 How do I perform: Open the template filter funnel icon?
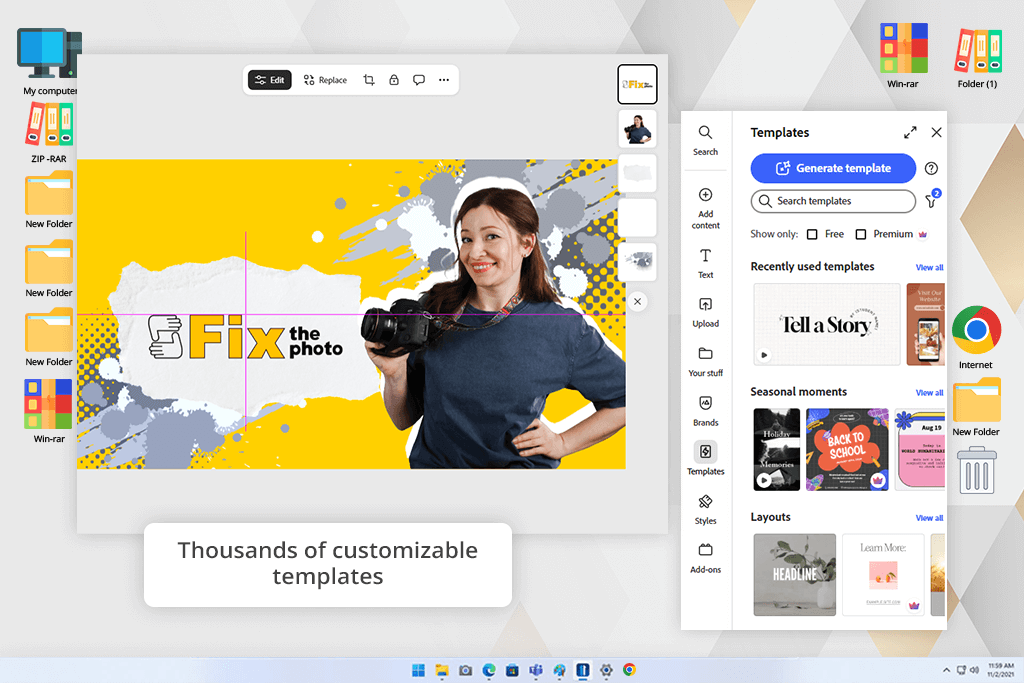pyautogui.click(x=932, y=200)
